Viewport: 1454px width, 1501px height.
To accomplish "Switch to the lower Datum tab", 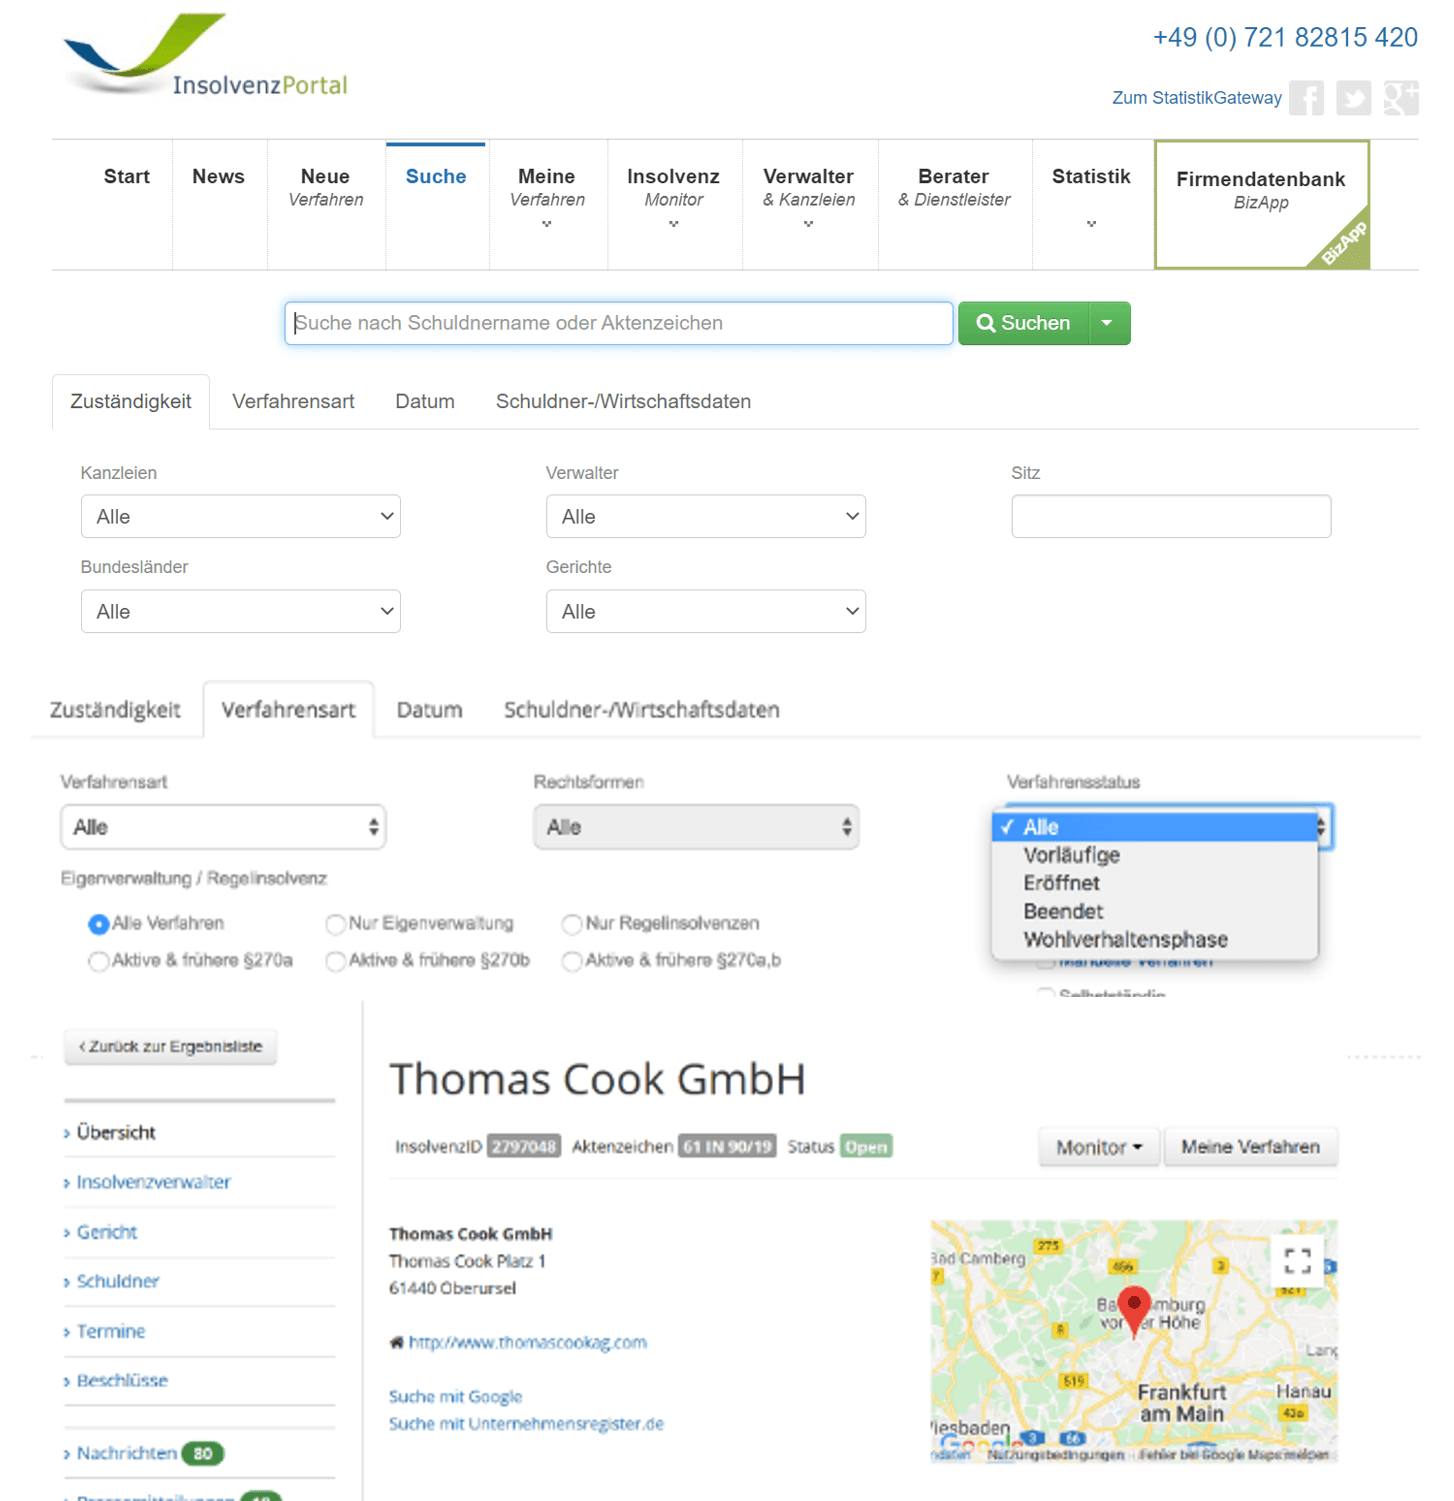I will pos(429,710).
